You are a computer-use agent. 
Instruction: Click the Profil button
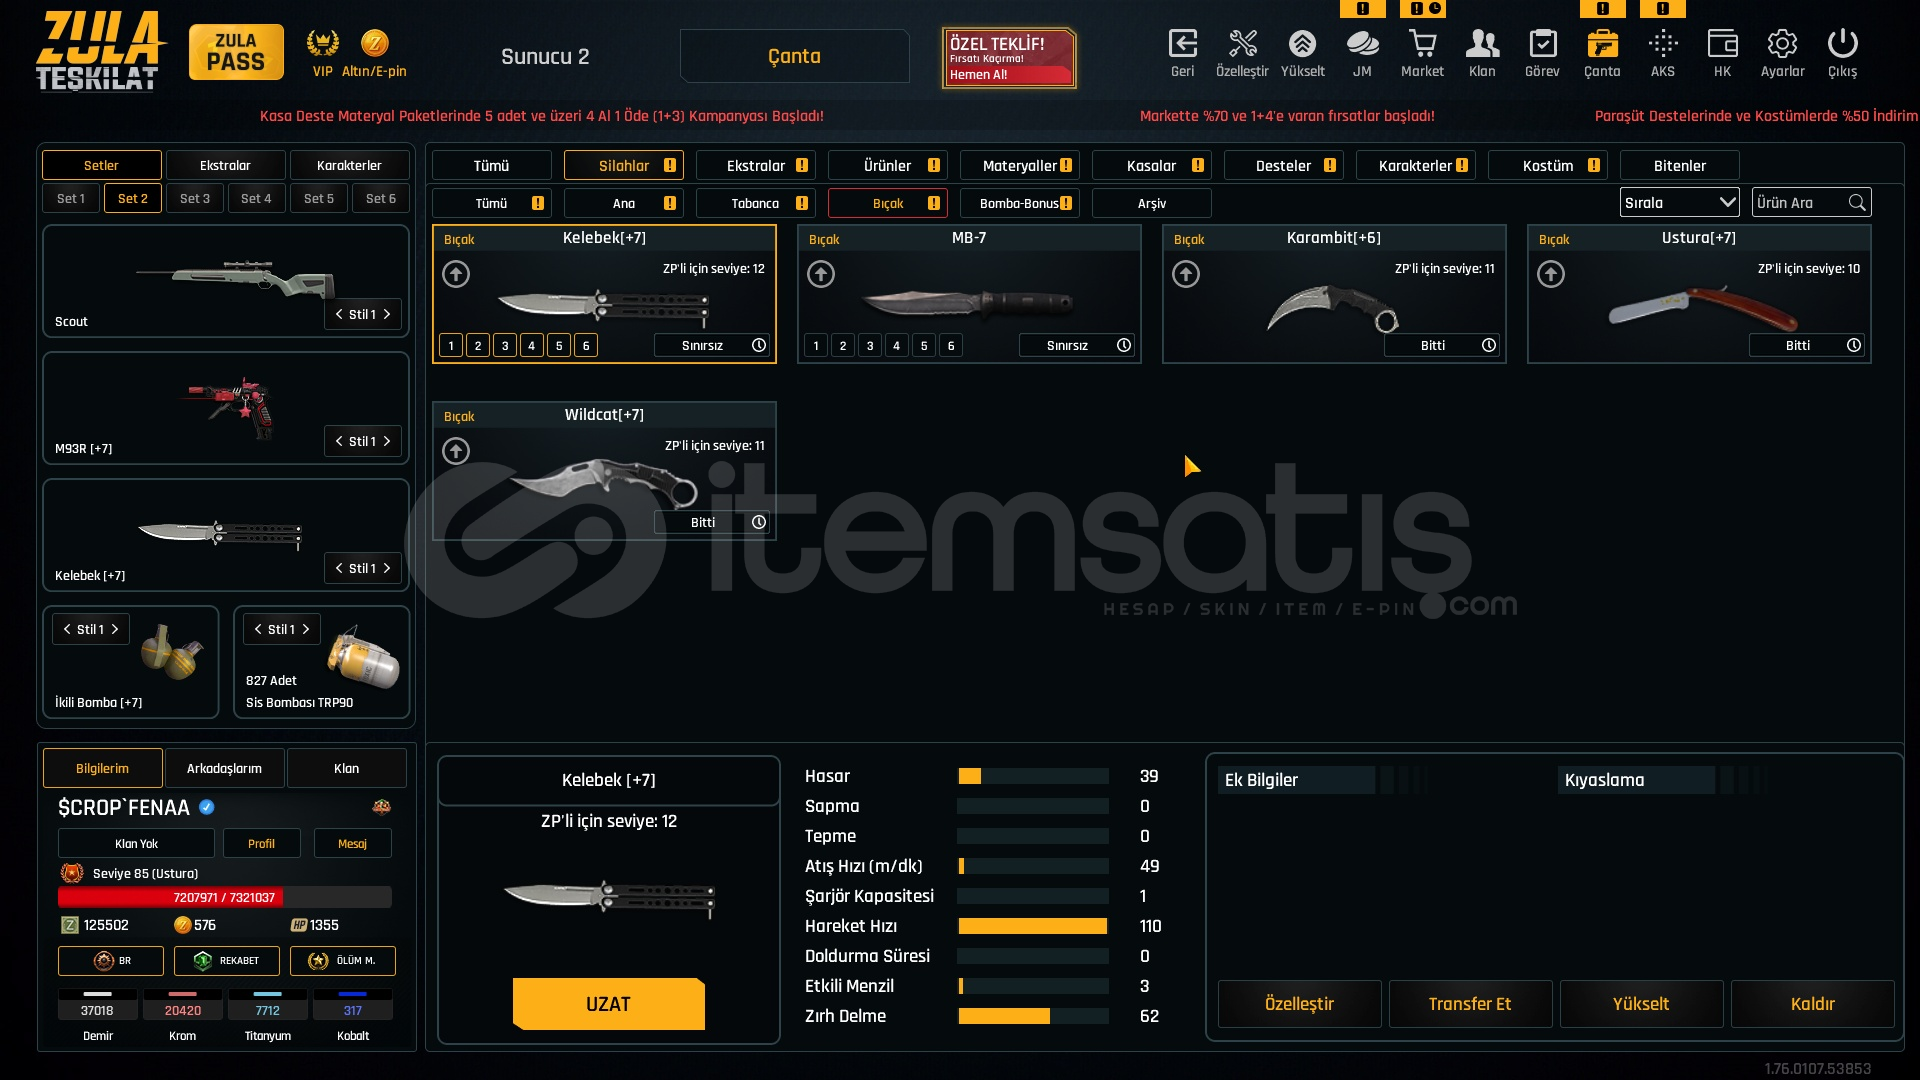pyautogui.click(x=261, y=844)
